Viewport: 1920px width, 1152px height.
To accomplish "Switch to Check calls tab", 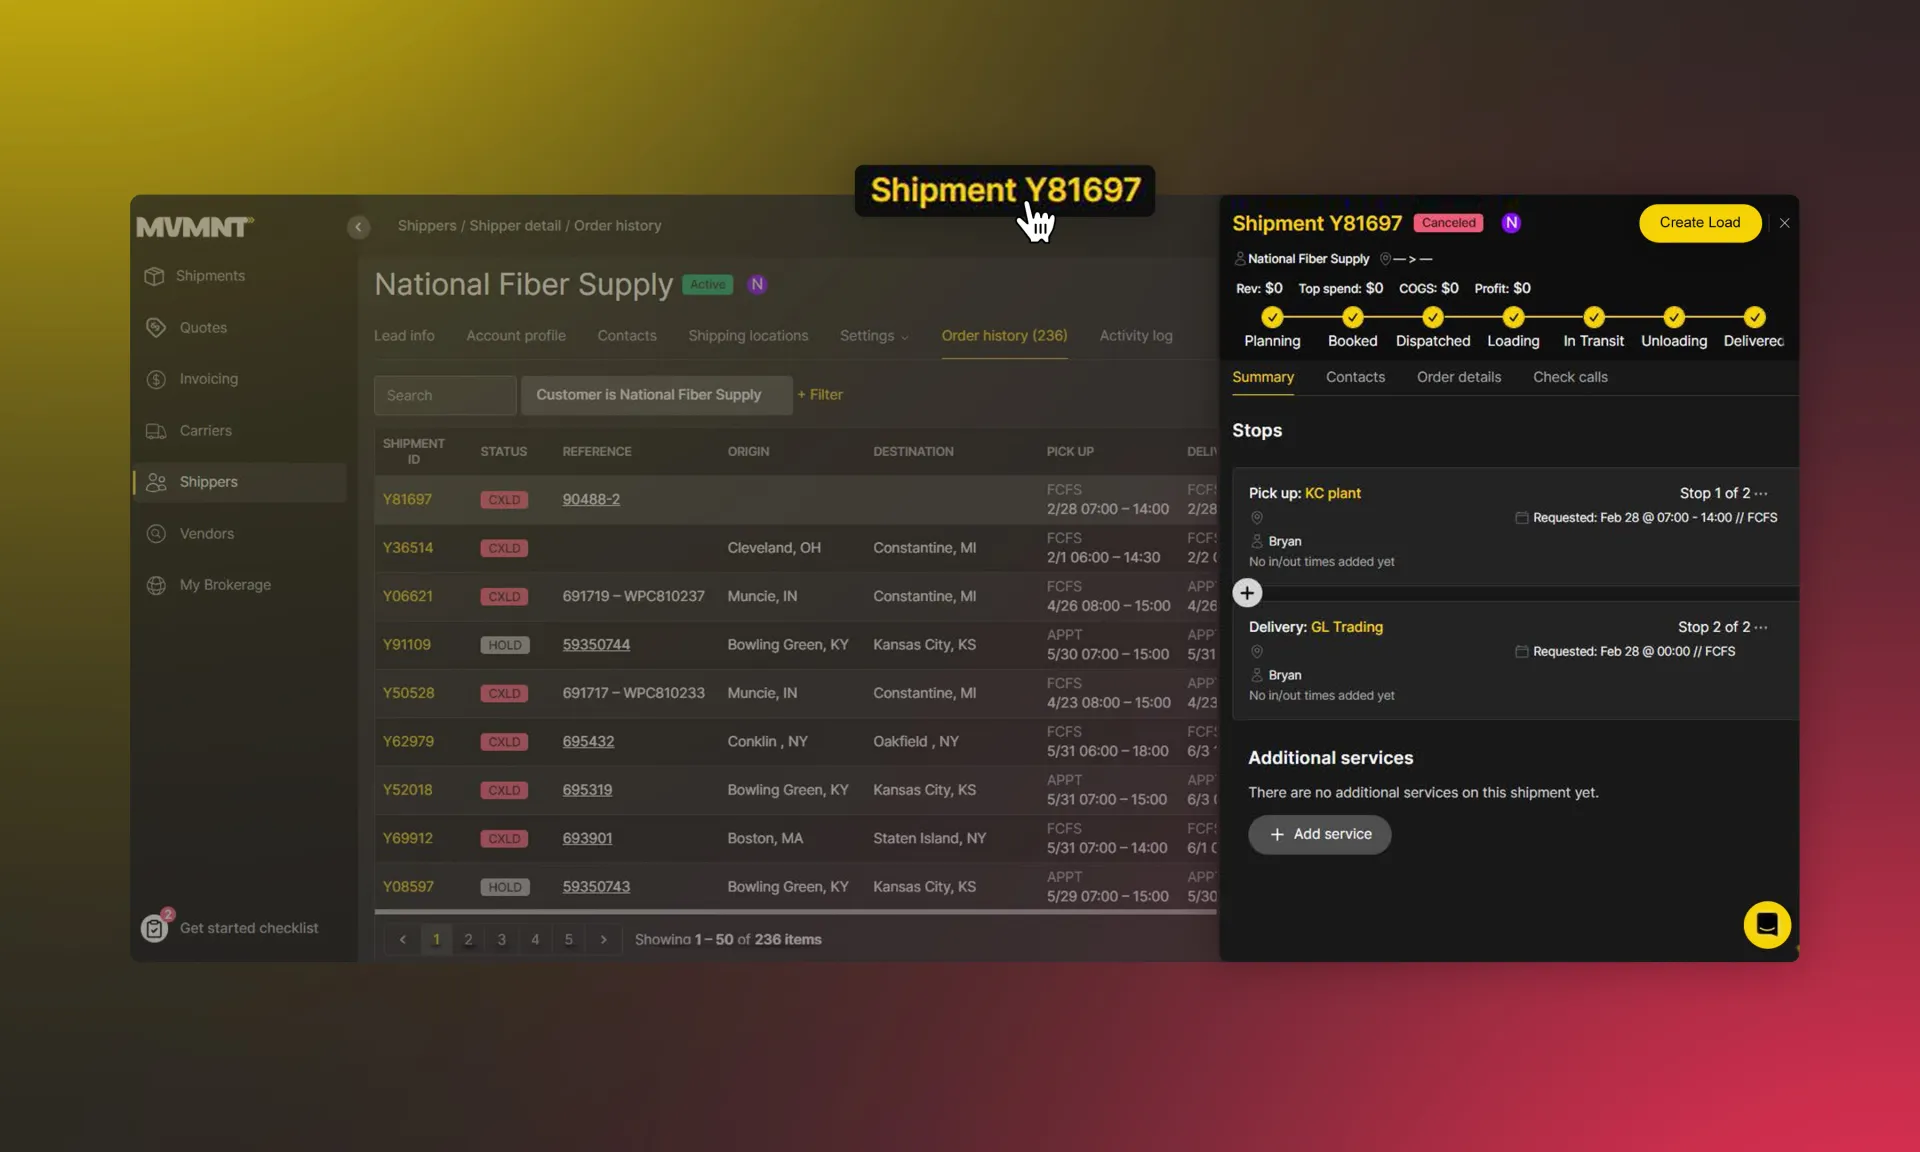I will tap(1570, 377).
